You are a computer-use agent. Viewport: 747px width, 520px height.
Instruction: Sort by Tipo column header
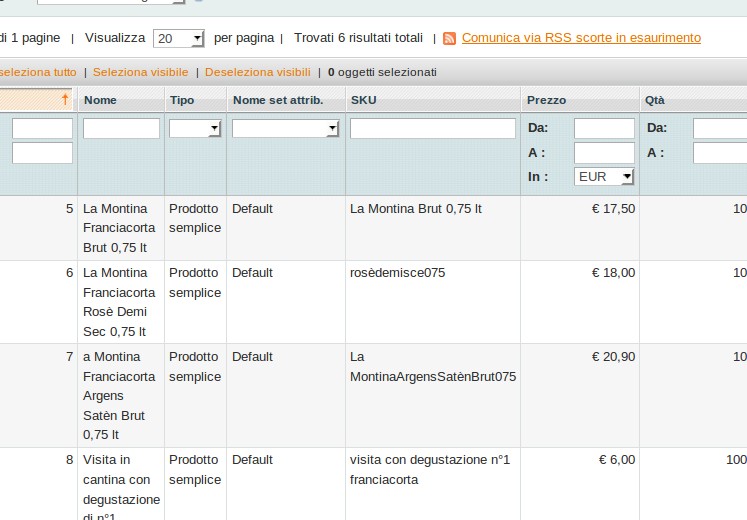pyautogui.click(x=182, y=100)
